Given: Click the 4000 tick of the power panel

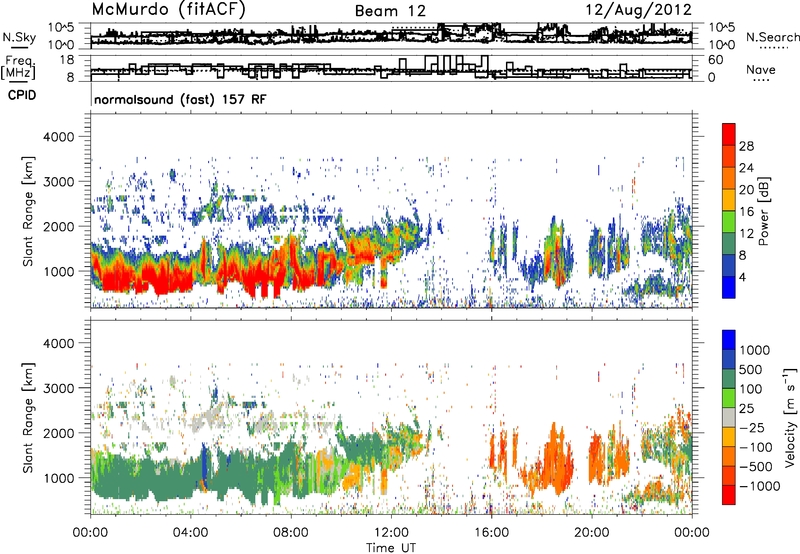Looking at the screenshot, I should 59,137.
